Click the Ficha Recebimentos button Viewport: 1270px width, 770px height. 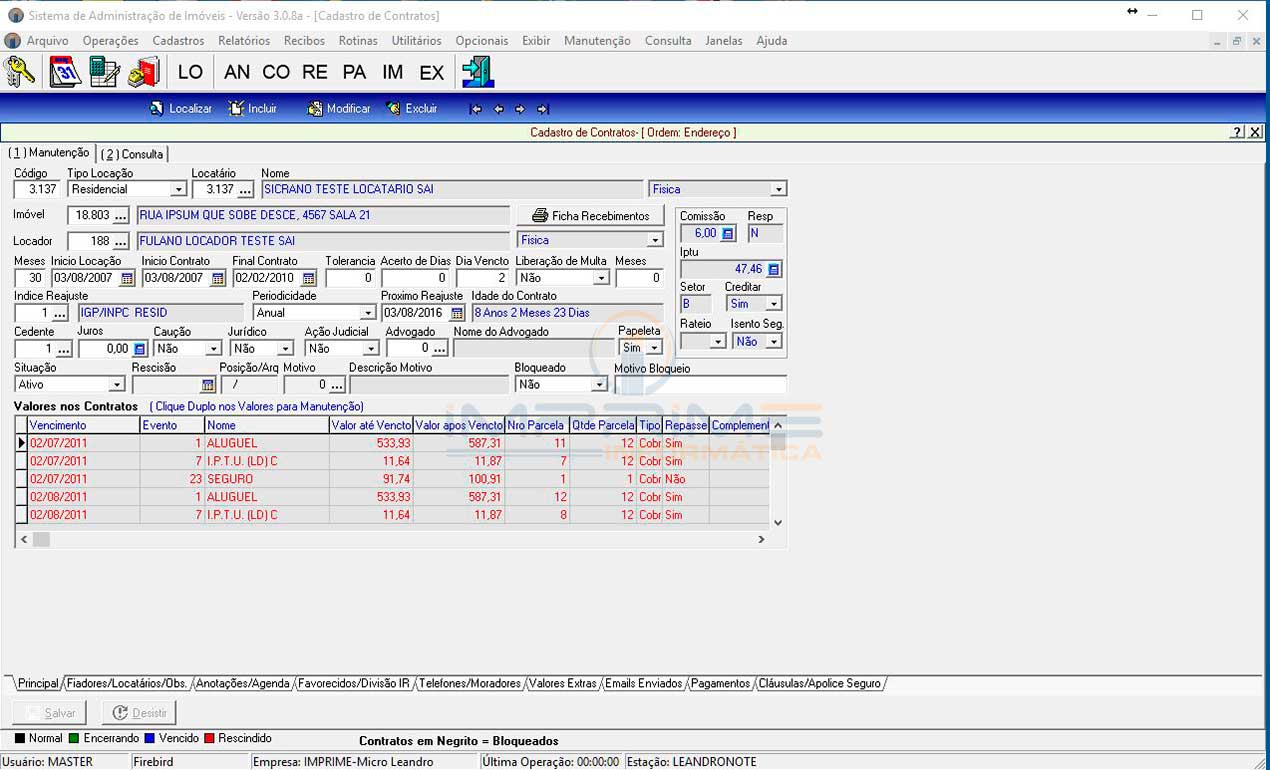click(590, 216)
